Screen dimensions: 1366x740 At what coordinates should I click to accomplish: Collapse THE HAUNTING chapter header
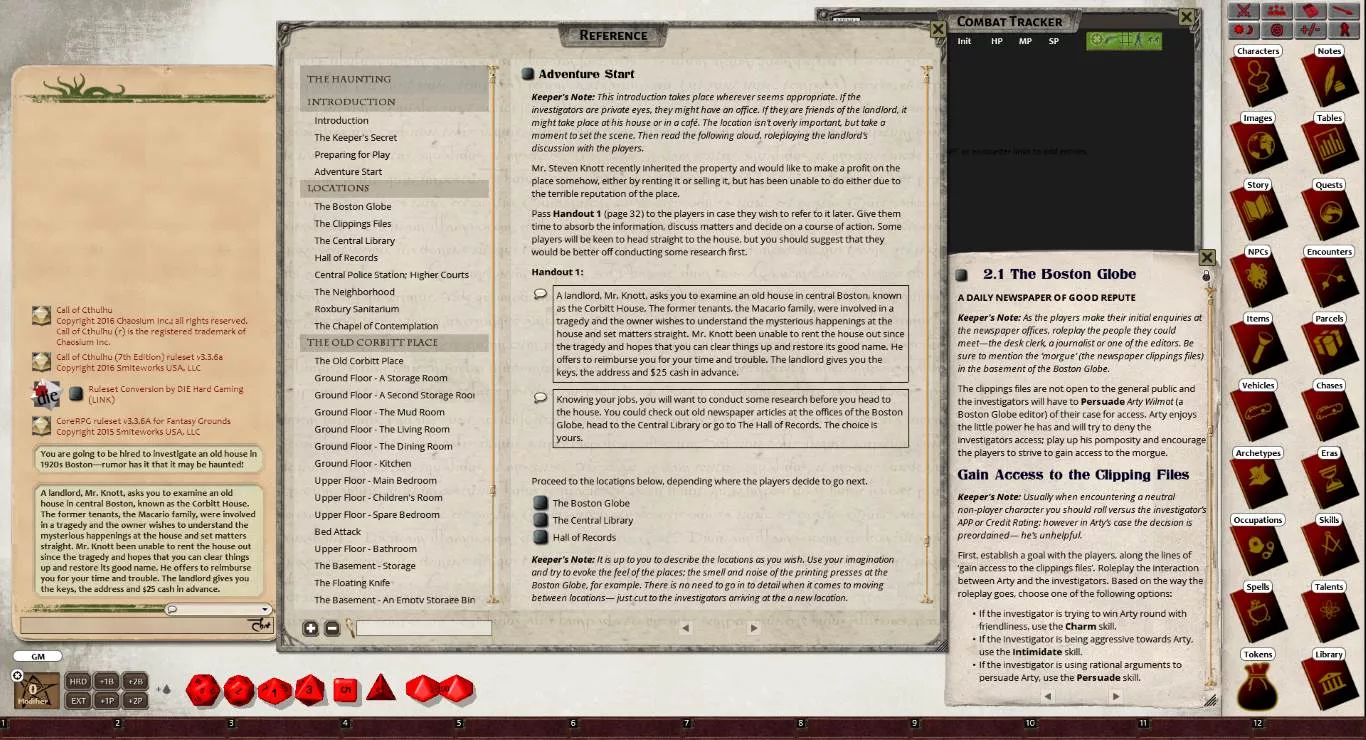[394, 79]
